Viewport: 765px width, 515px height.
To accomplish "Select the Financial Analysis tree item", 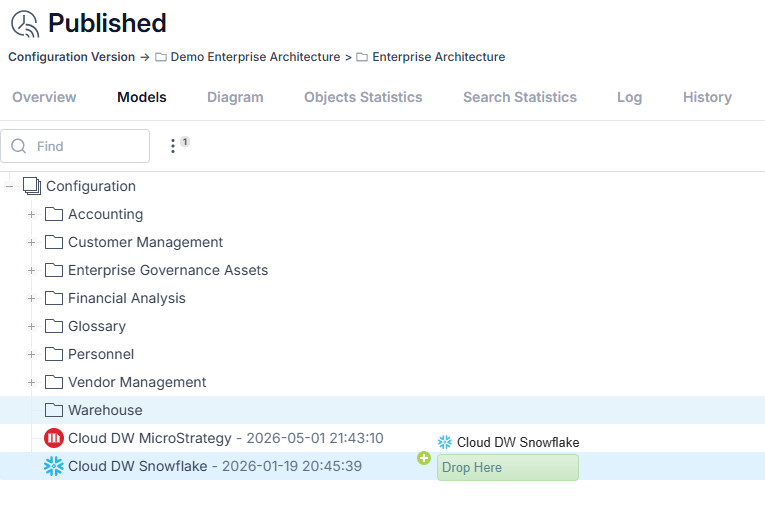I will pyautogui.click(x=126, y=298).
